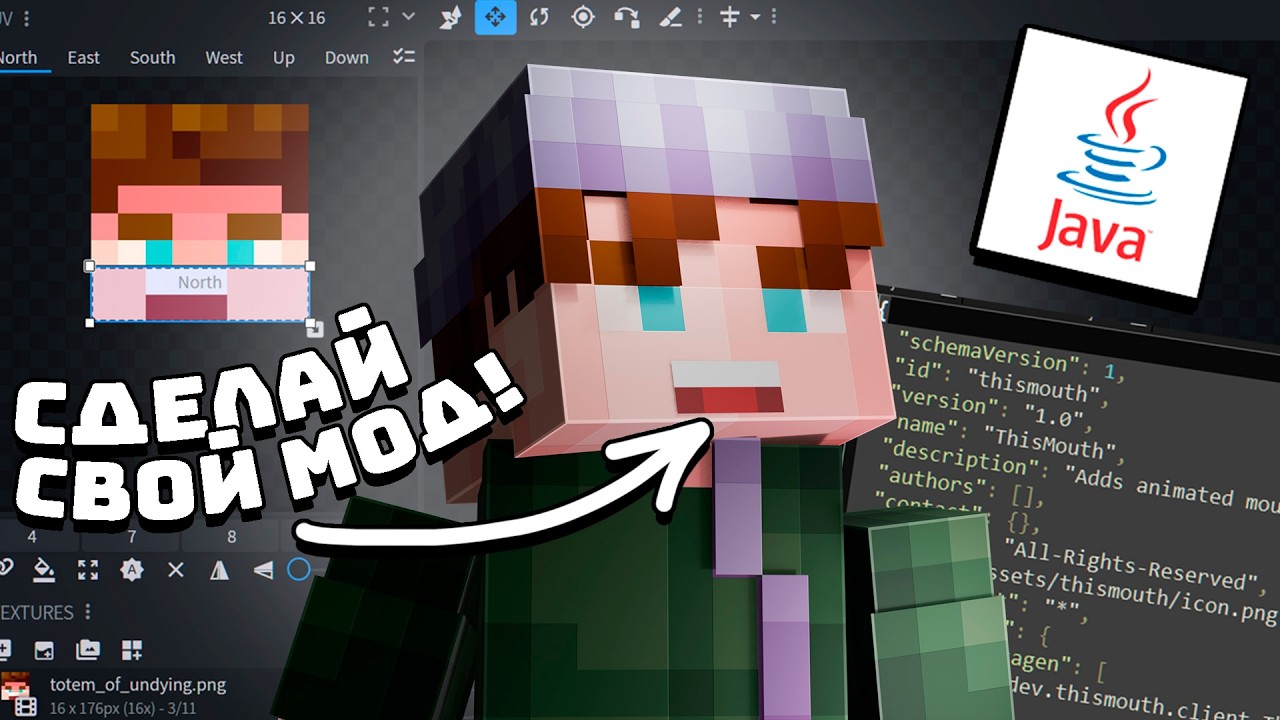The width and height of the screenshot is (1280, 720).
Task: Open the dropdown arrow beside the alignment icon
Action: 755,17
